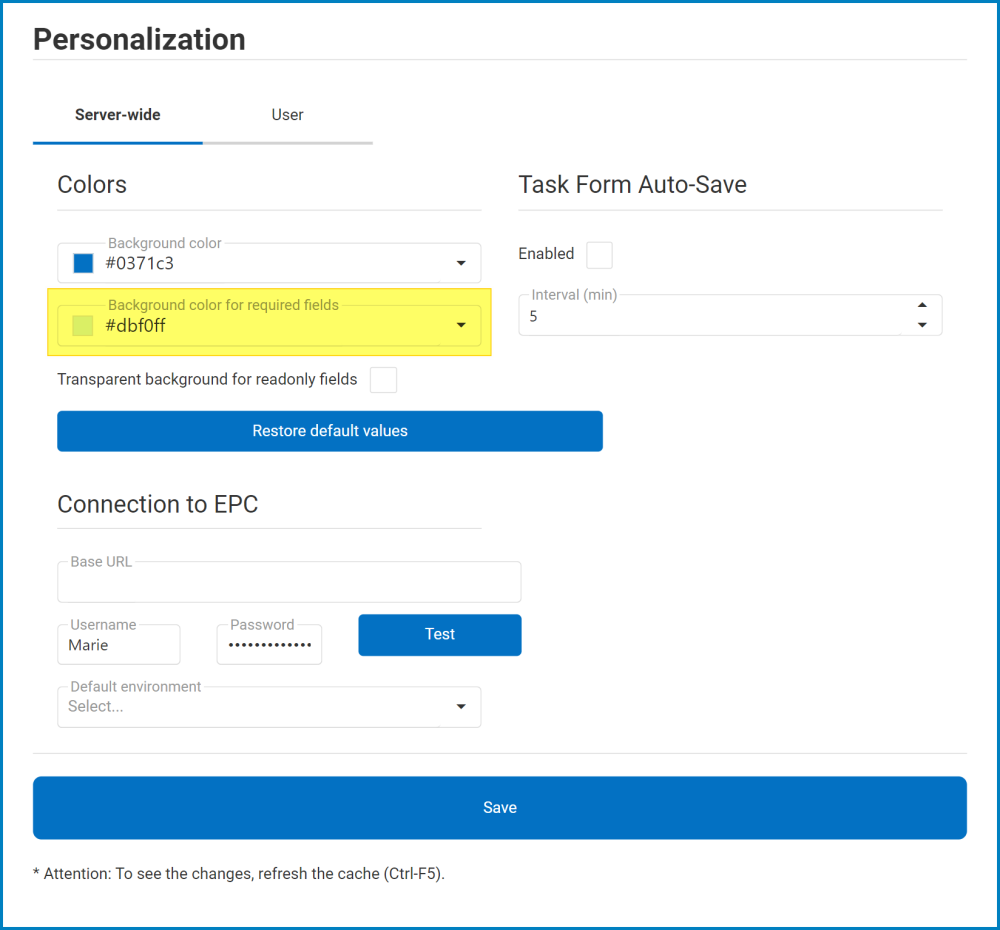Click inside the Base URL field
This screenshot has width=1000, height=930.
click(289, 581)
